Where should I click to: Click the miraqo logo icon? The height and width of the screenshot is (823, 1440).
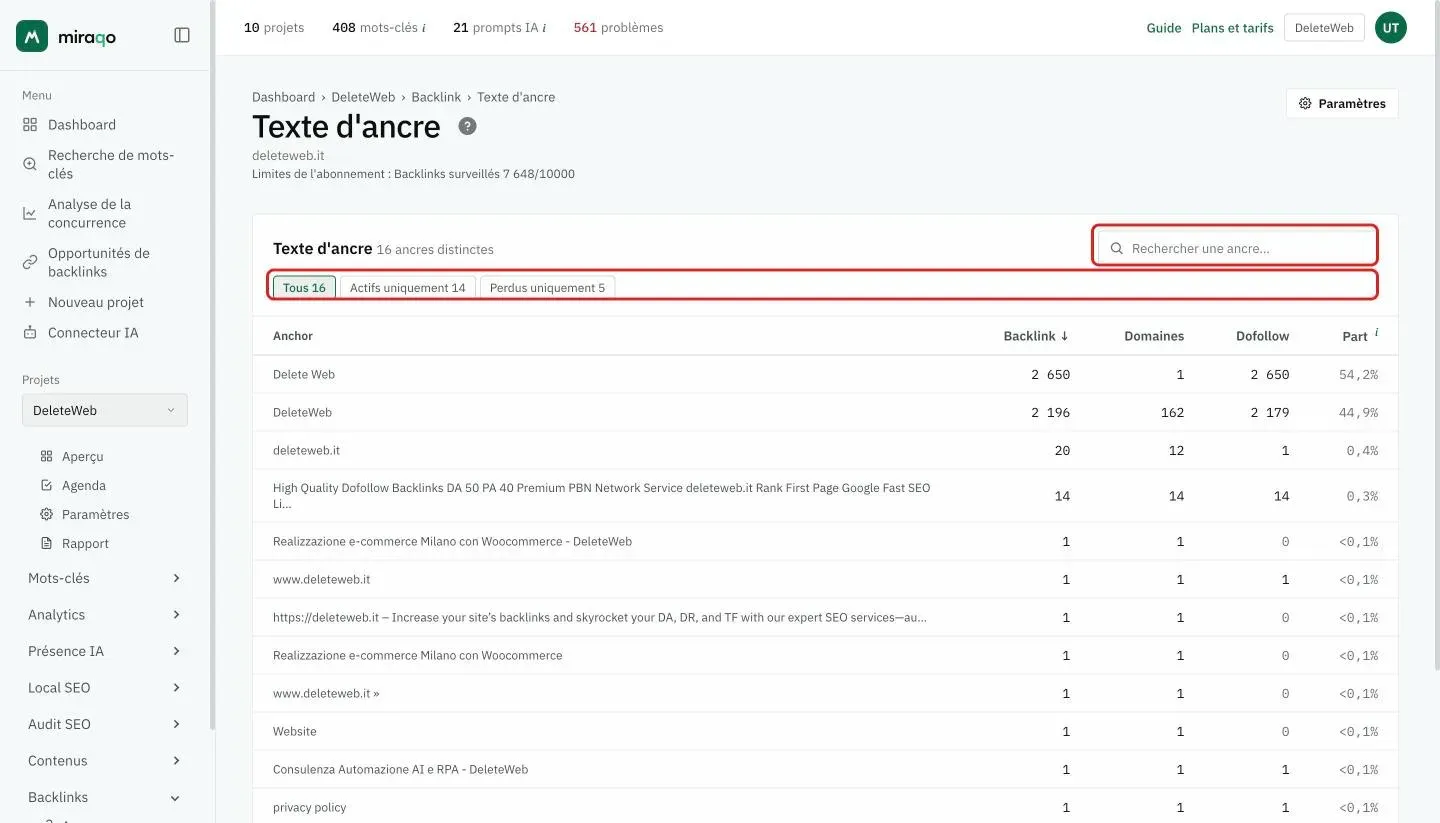[x=32, y=36]
